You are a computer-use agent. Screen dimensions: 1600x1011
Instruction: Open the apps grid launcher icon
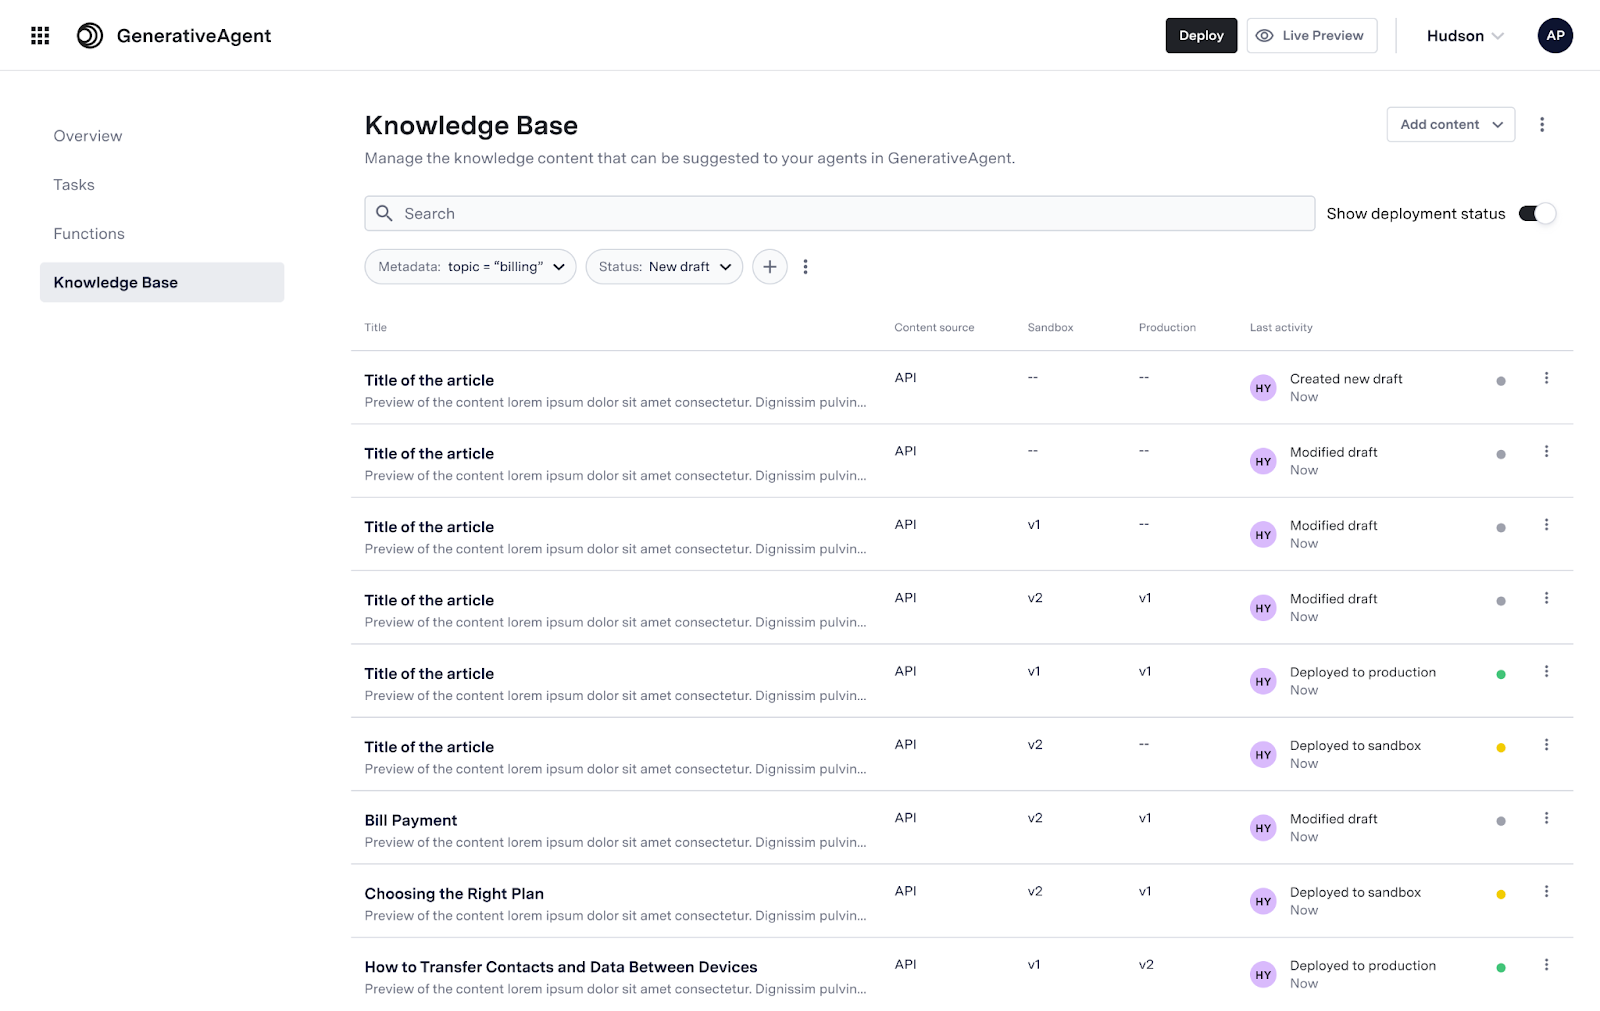click(40, 36)
